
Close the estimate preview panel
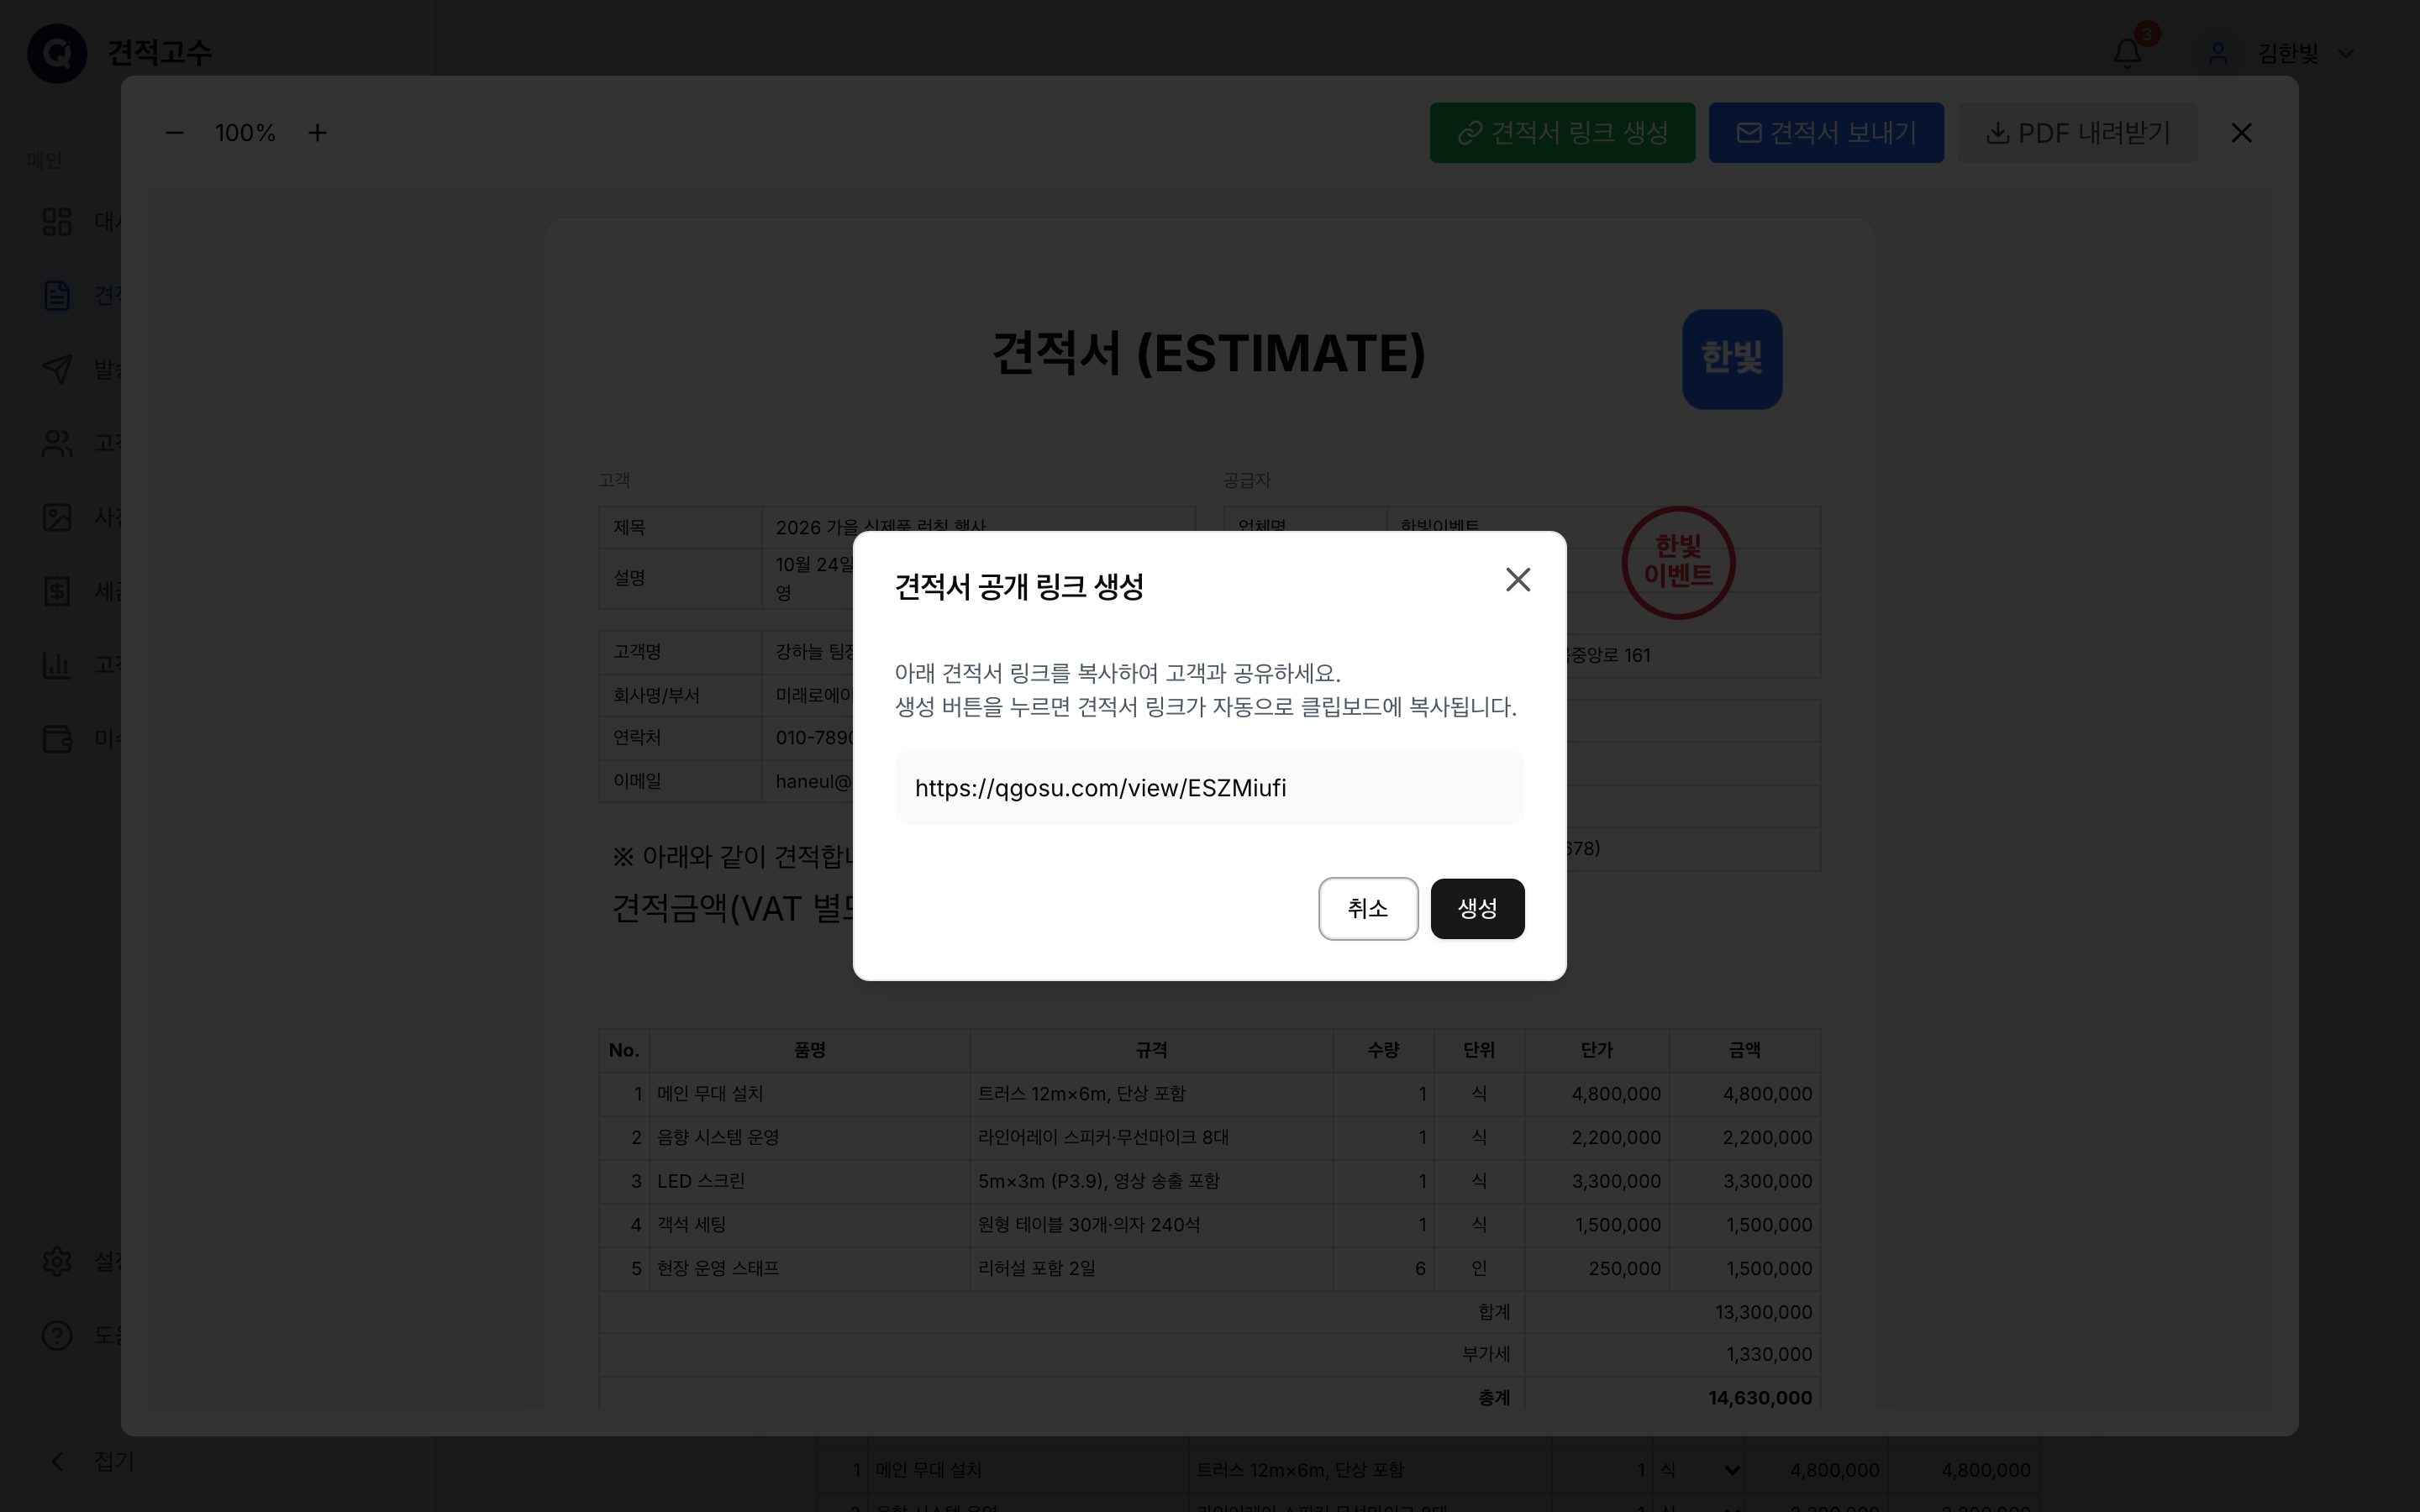2241,132
